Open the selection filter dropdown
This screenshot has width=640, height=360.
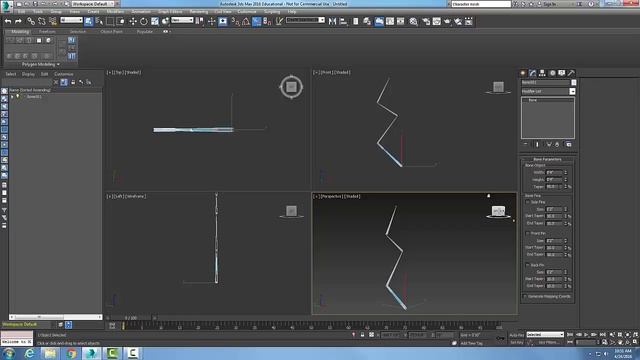coord(71,20)
